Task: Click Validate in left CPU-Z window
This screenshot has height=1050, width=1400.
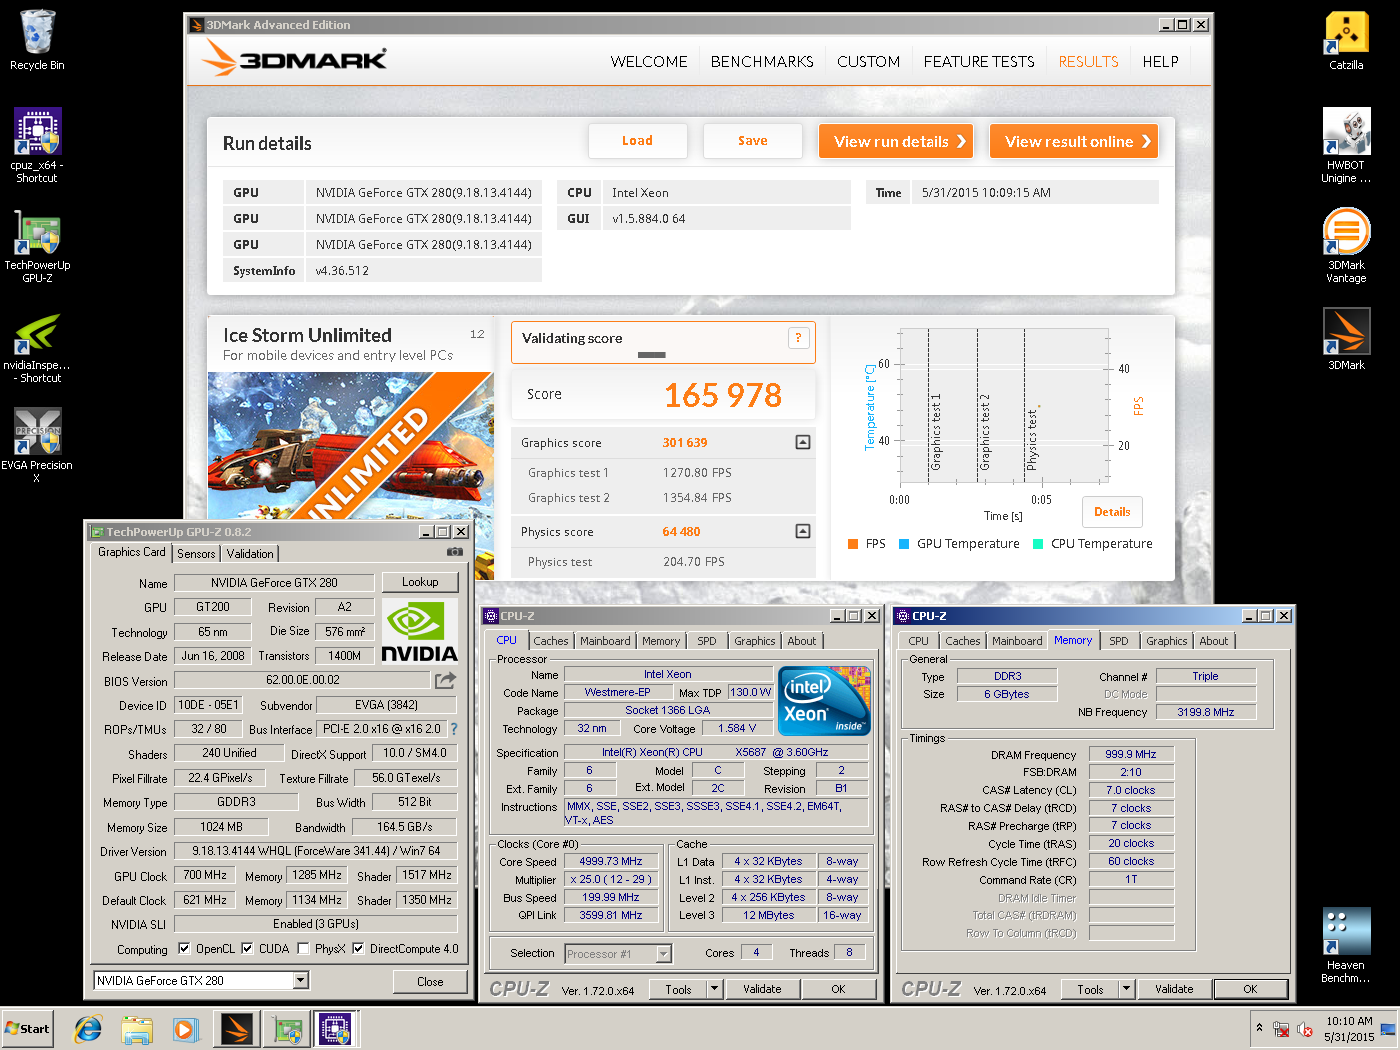Action: pyautogui.click(x=762, y=989)
